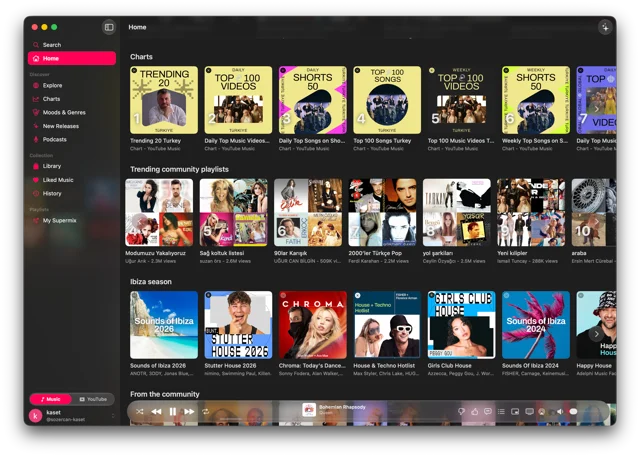The height and width of the screenshot is (457, 640).
Task: Open the AirPlay output selector
Action: tap(542, 412)
